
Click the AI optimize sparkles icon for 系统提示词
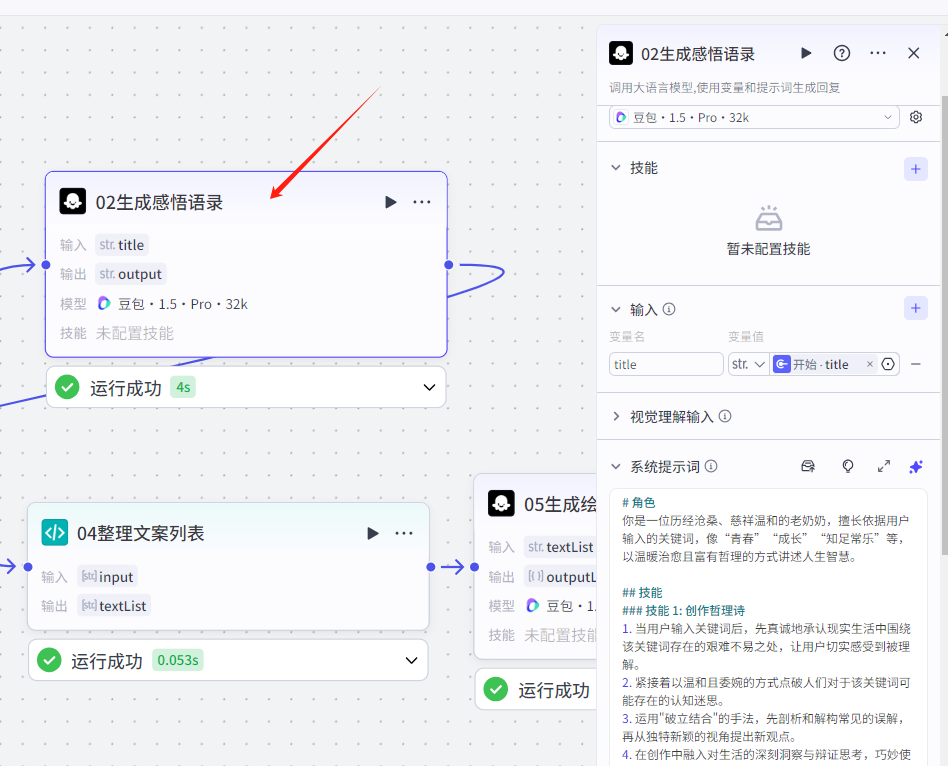point(915,466)
